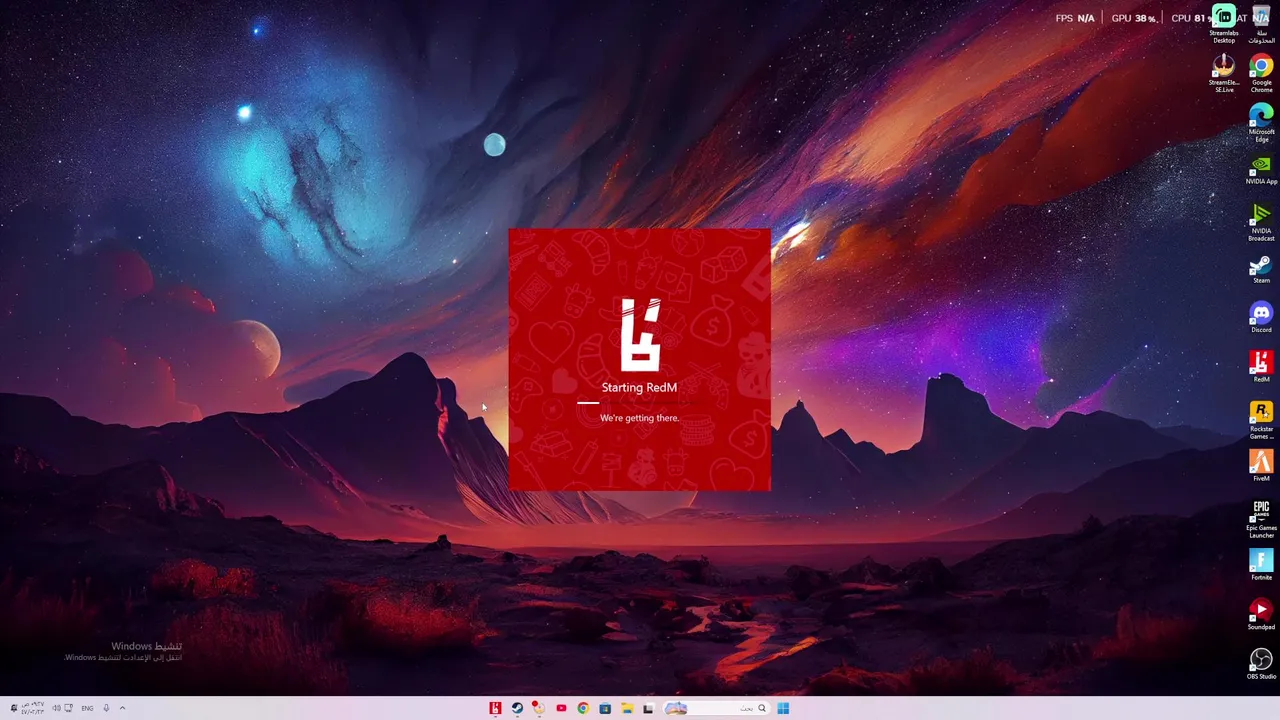Image resolution: width=1280 pixels, height=720 pixels.
Task: Open the Soundpad desktop shortcut
Action: click(1262, 614)
